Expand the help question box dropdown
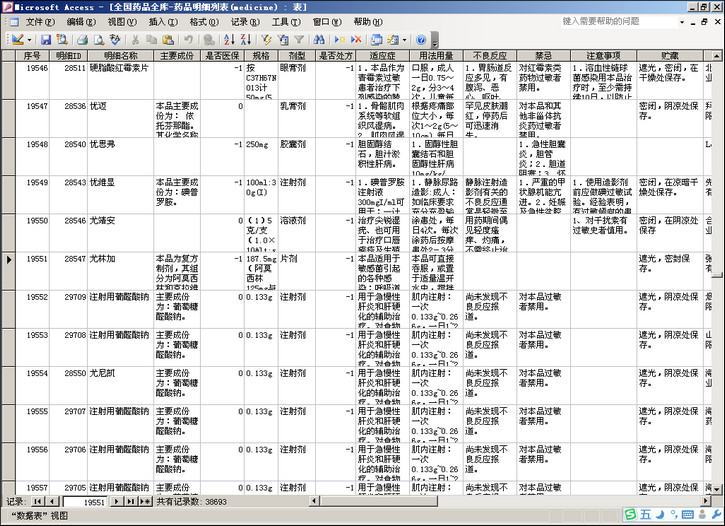Image resolution: width=725 pixels, height=526 pixels. (682, 22)
